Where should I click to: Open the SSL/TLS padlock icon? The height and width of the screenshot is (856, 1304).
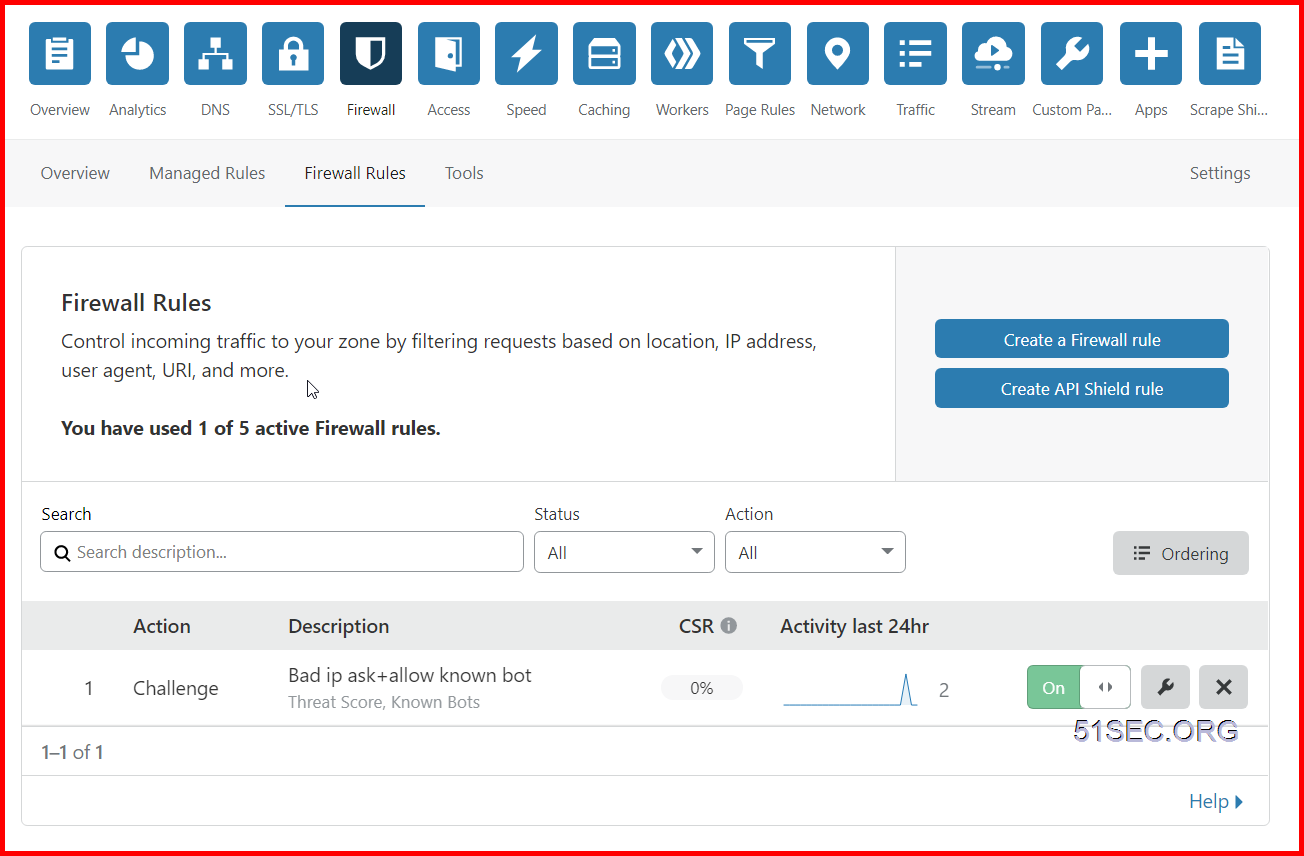[x=293, y=54]
